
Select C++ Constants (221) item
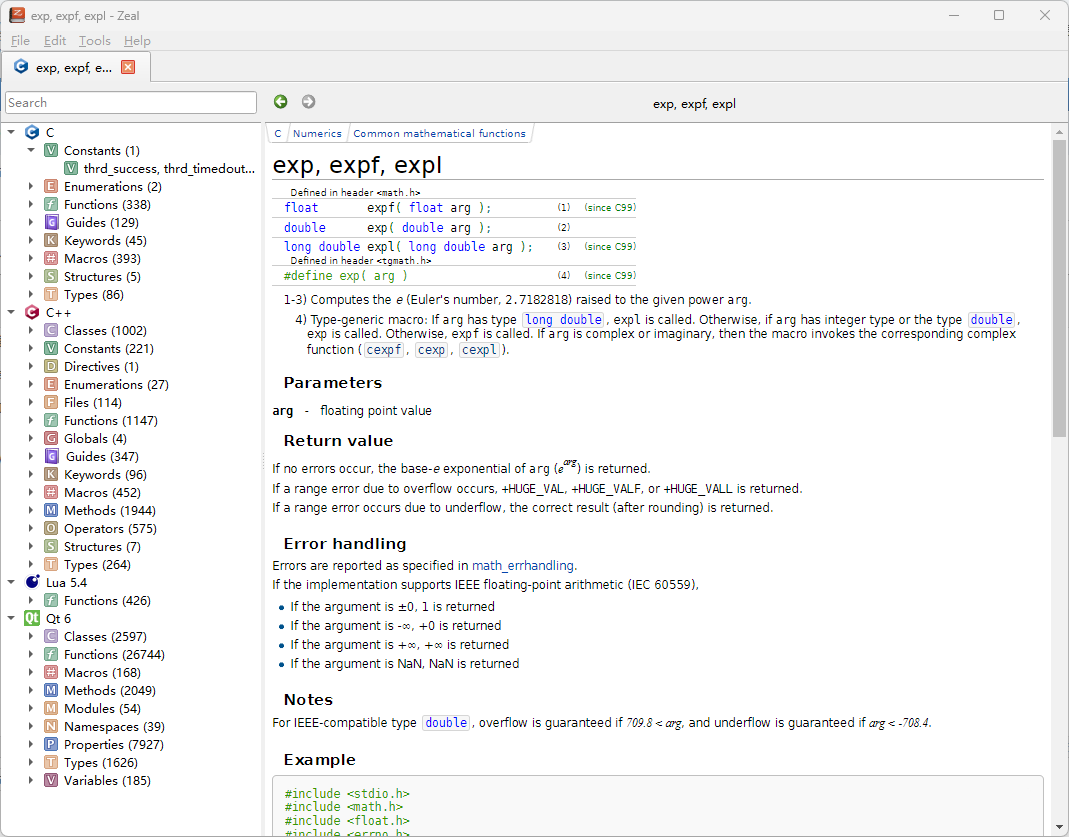[x=109, y=348]
